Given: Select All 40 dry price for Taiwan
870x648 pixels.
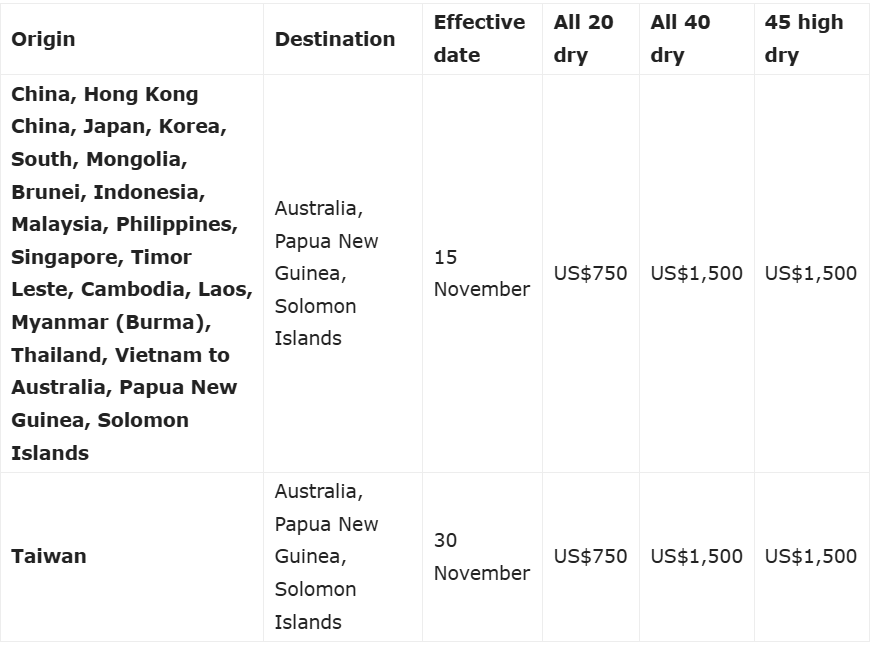Looking at the screenshot, I should click(x=696, y=556).
